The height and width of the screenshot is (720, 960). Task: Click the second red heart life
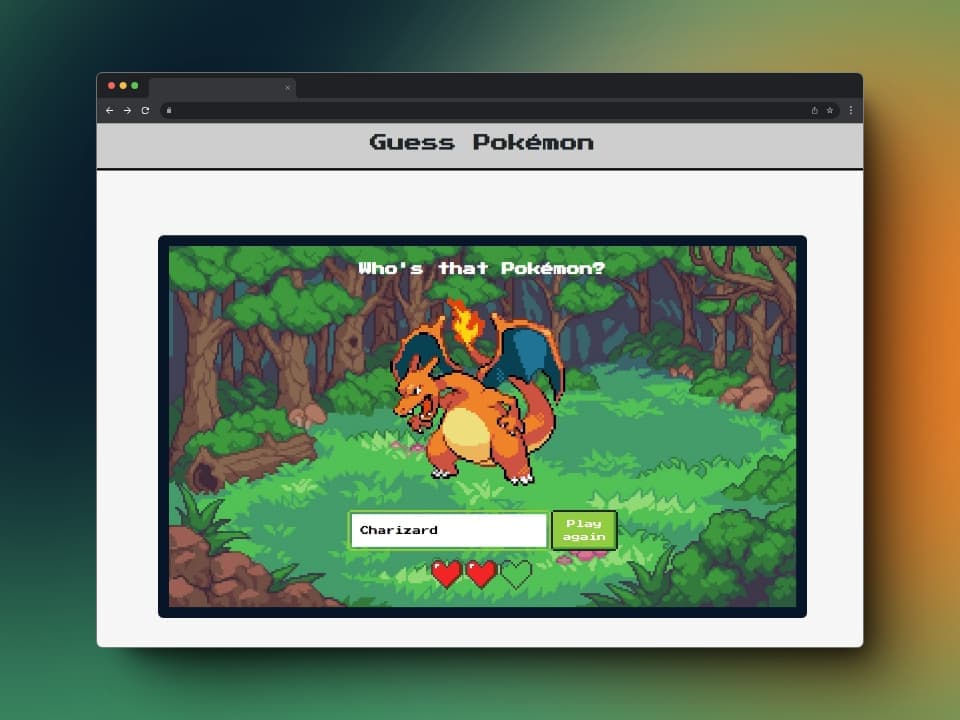[481, 574]
